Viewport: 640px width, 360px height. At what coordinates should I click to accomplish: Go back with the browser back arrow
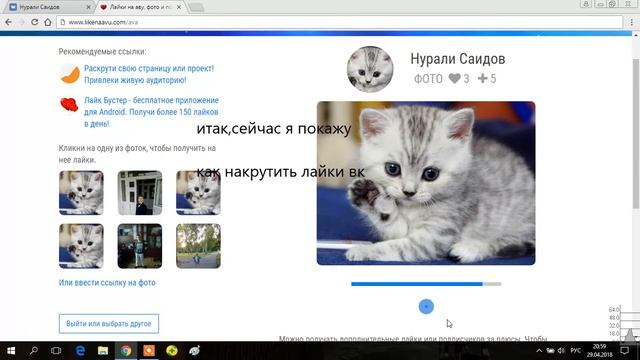[9, 22]
